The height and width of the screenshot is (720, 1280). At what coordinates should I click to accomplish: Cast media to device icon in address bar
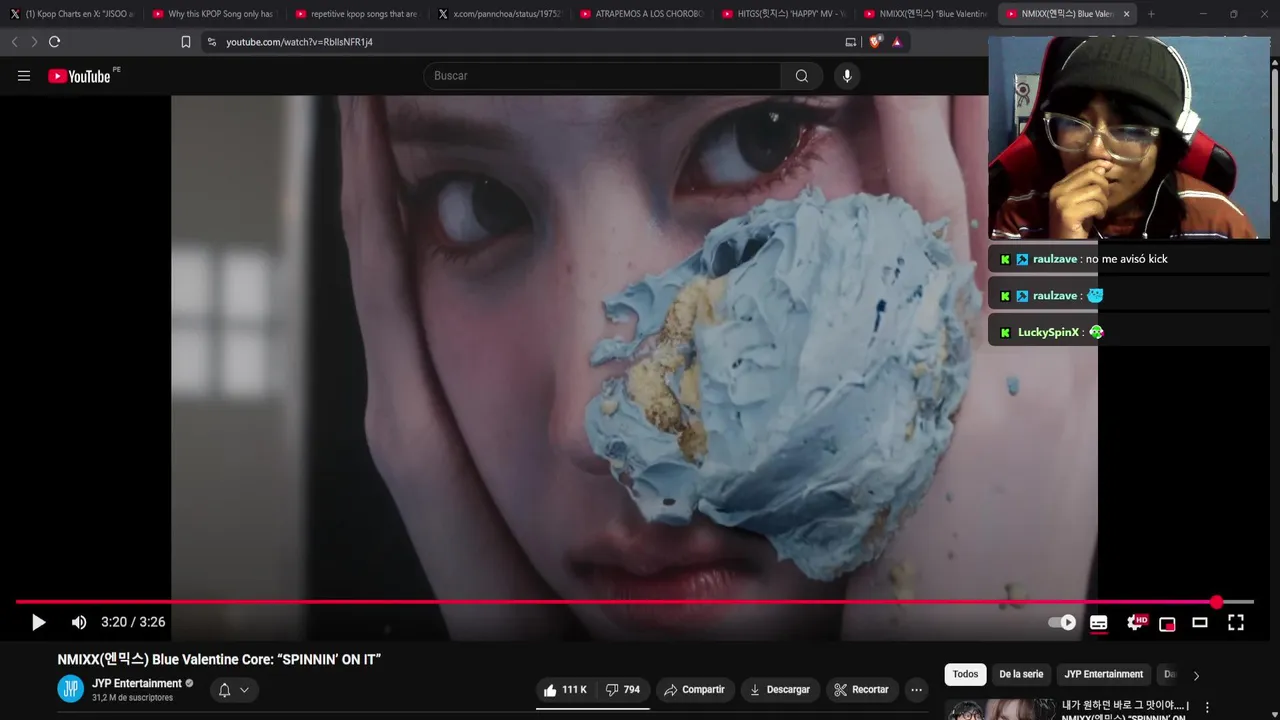click(x=851, y=42)
